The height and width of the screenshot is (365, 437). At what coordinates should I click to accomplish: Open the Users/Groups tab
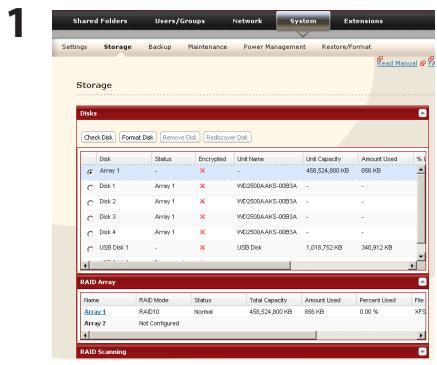(x=180, y=21)
